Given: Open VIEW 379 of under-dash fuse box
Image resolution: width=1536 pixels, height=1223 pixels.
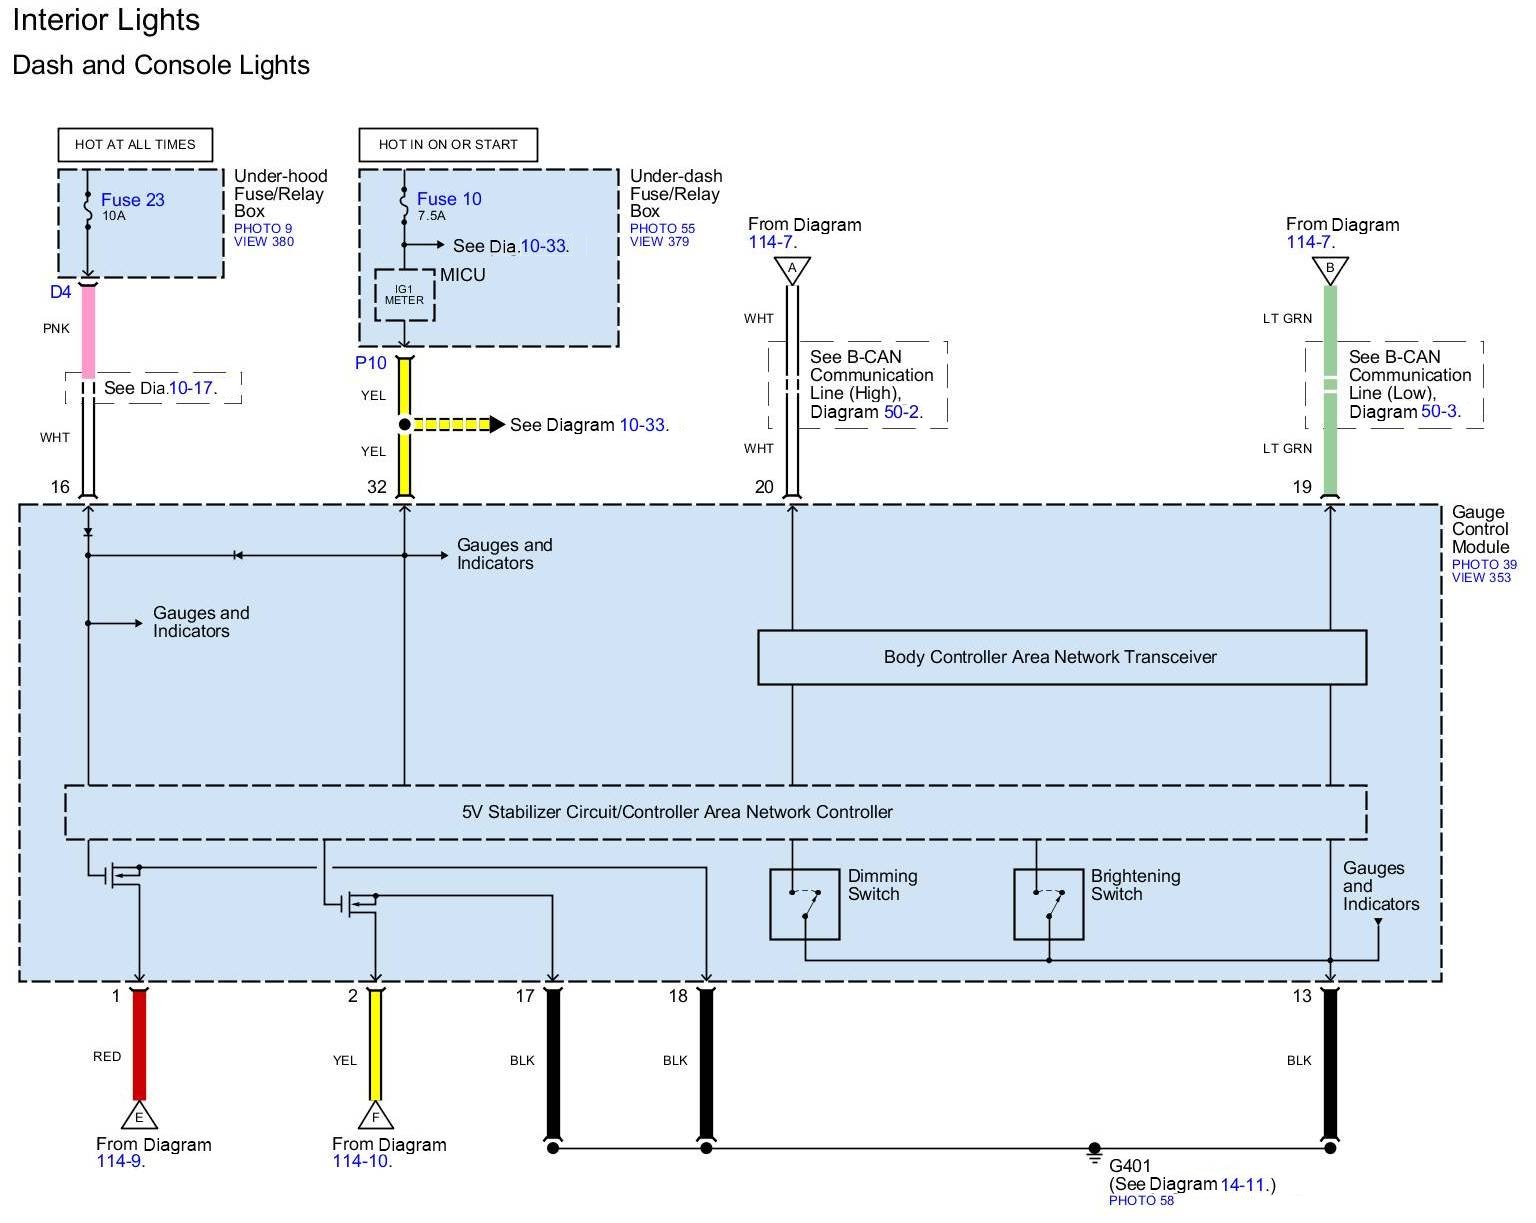Looking at the screenshot, I should click(659, 242).
